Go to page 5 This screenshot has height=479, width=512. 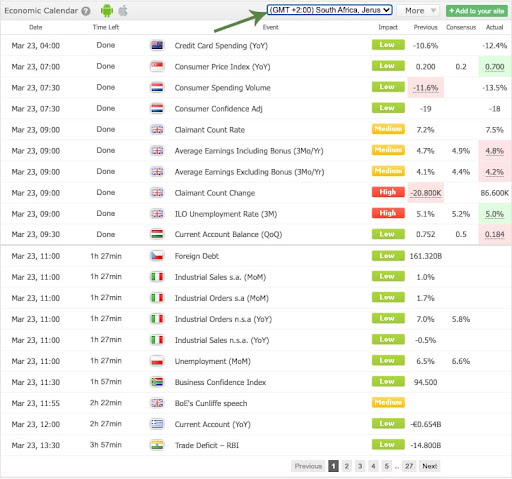(386, 466)
